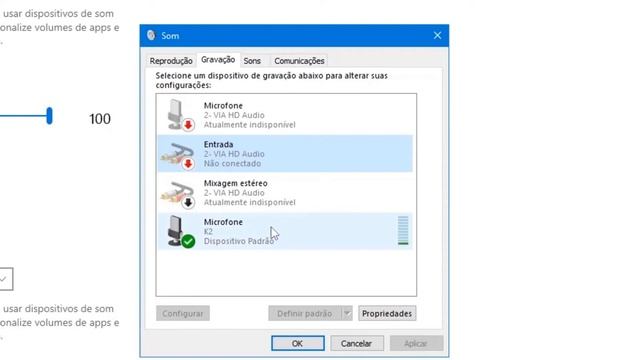Click the 'Não conectado' status text
The image size is (640, 360).
coord(232,163)
